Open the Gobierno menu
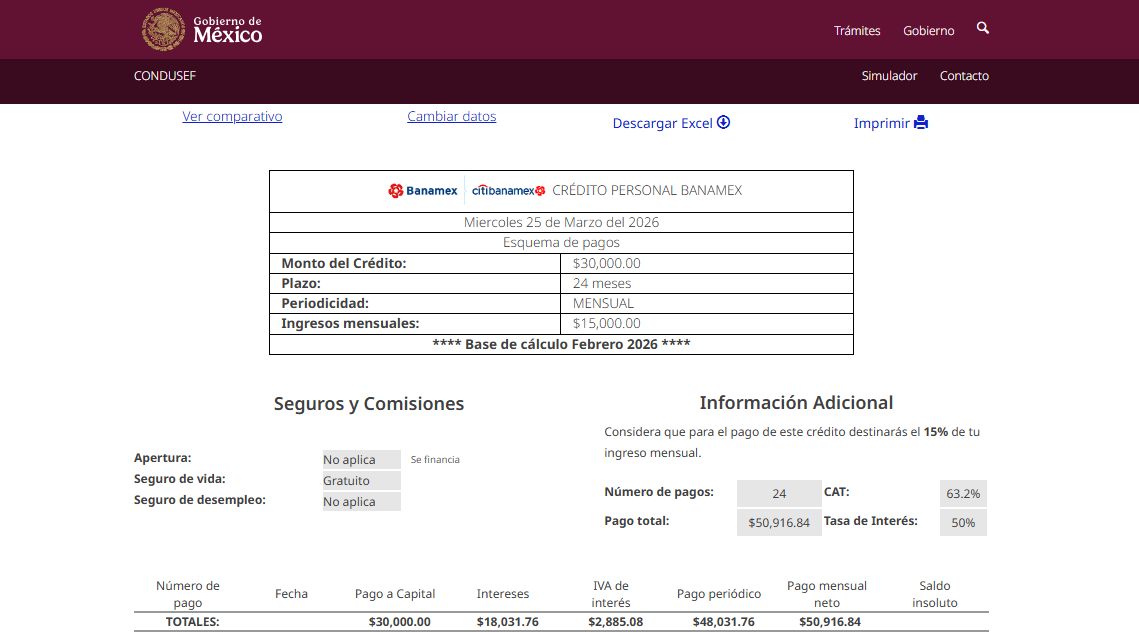This screenshot has height=632, width=1139. coord(928,31)
